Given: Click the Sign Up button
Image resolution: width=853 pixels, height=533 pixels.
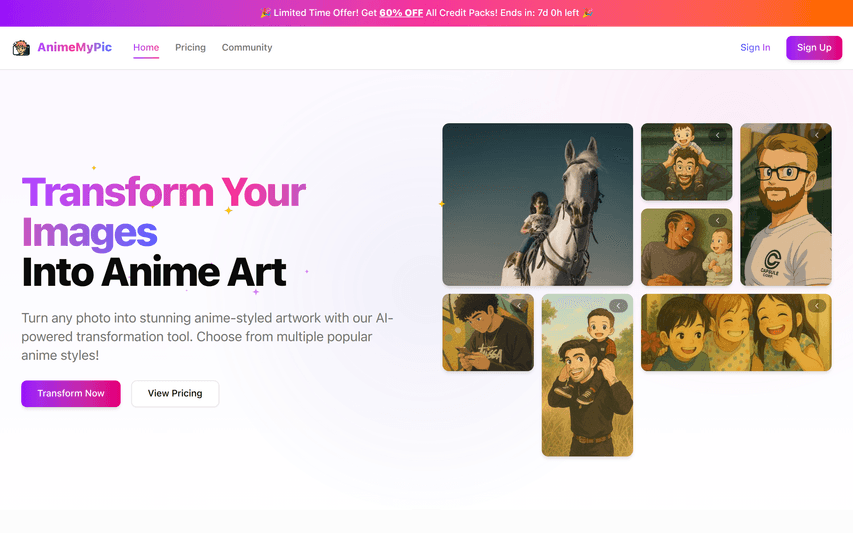Looking at the screenshot, I should [814, 47].
